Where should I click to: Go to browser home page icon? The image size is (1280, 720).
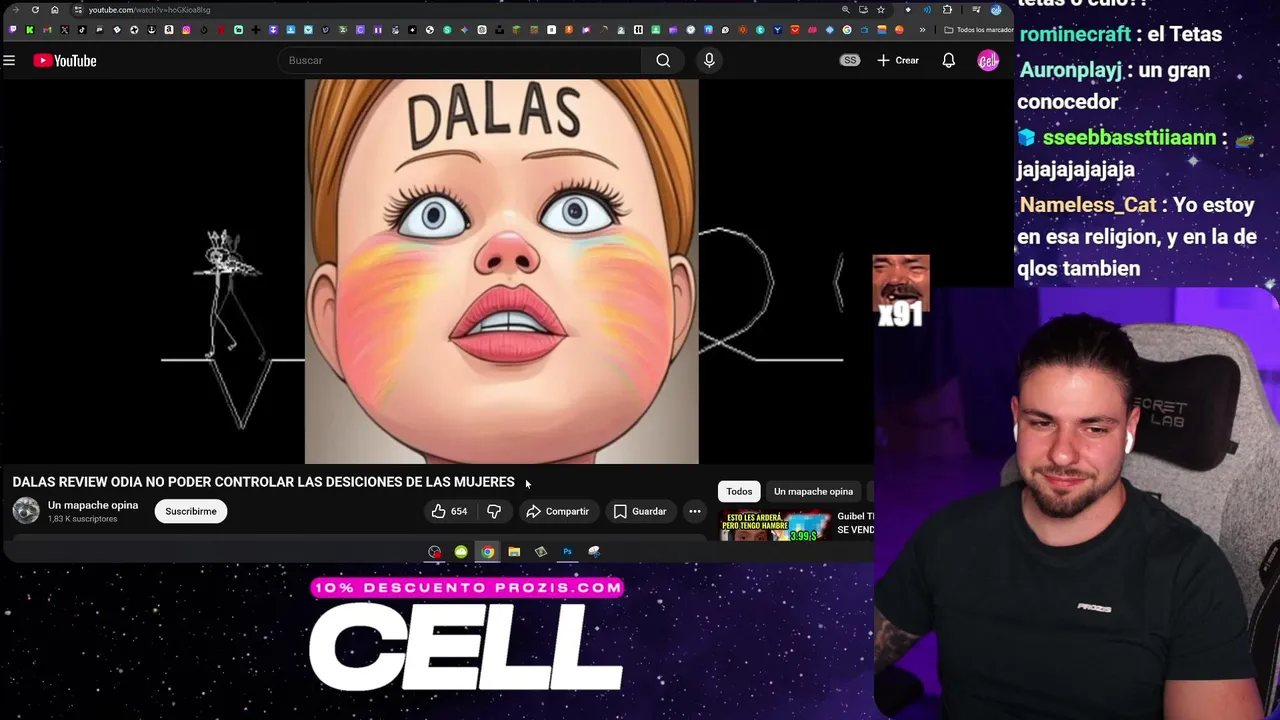click(54, 10)
